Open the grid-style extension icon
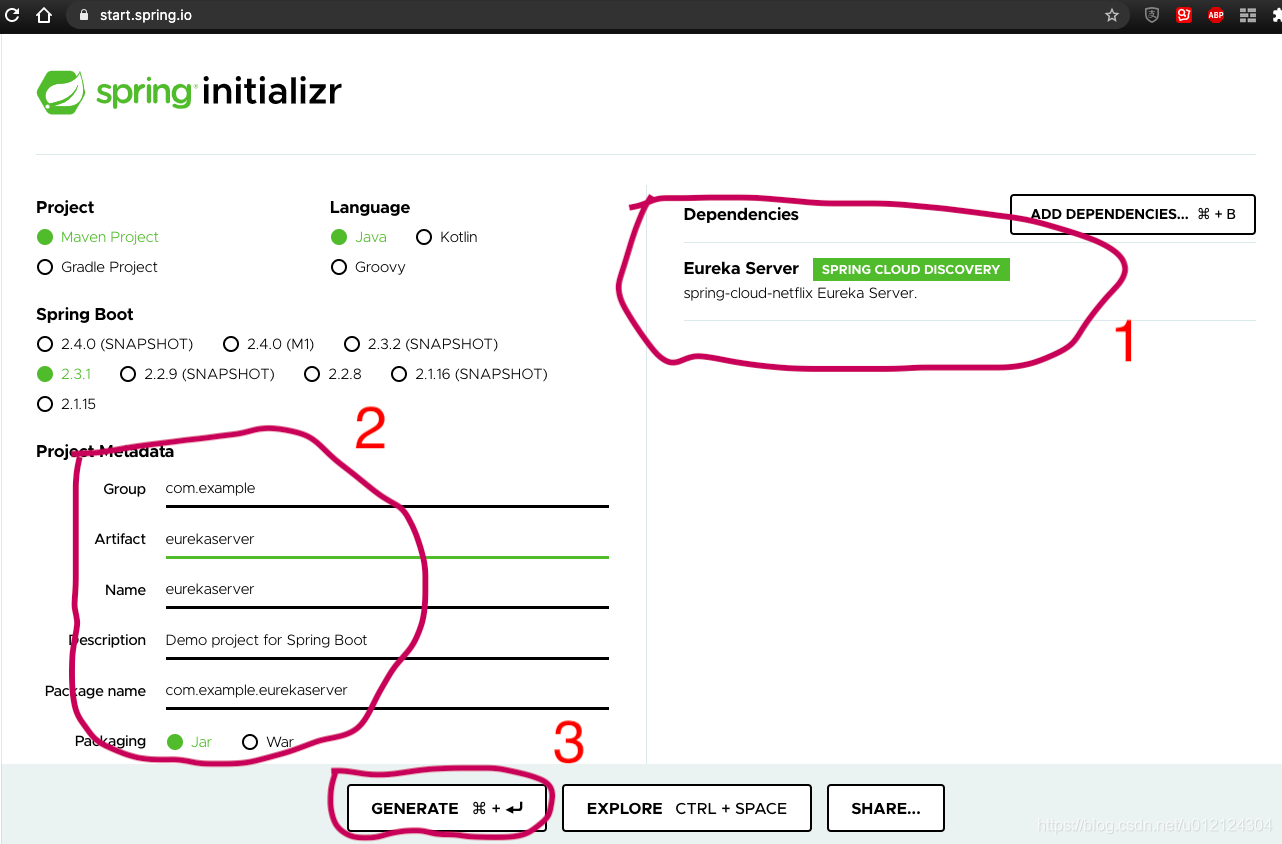The height and width of the screenshot is (844, 1282). (x=1247, y=15)
